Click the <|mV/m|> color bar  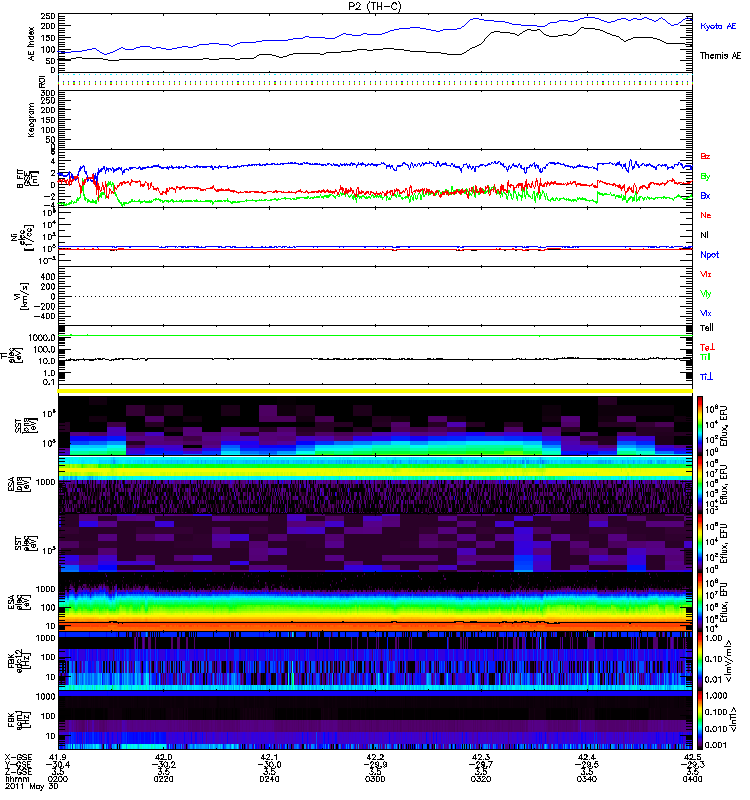(x=700, y=661)
